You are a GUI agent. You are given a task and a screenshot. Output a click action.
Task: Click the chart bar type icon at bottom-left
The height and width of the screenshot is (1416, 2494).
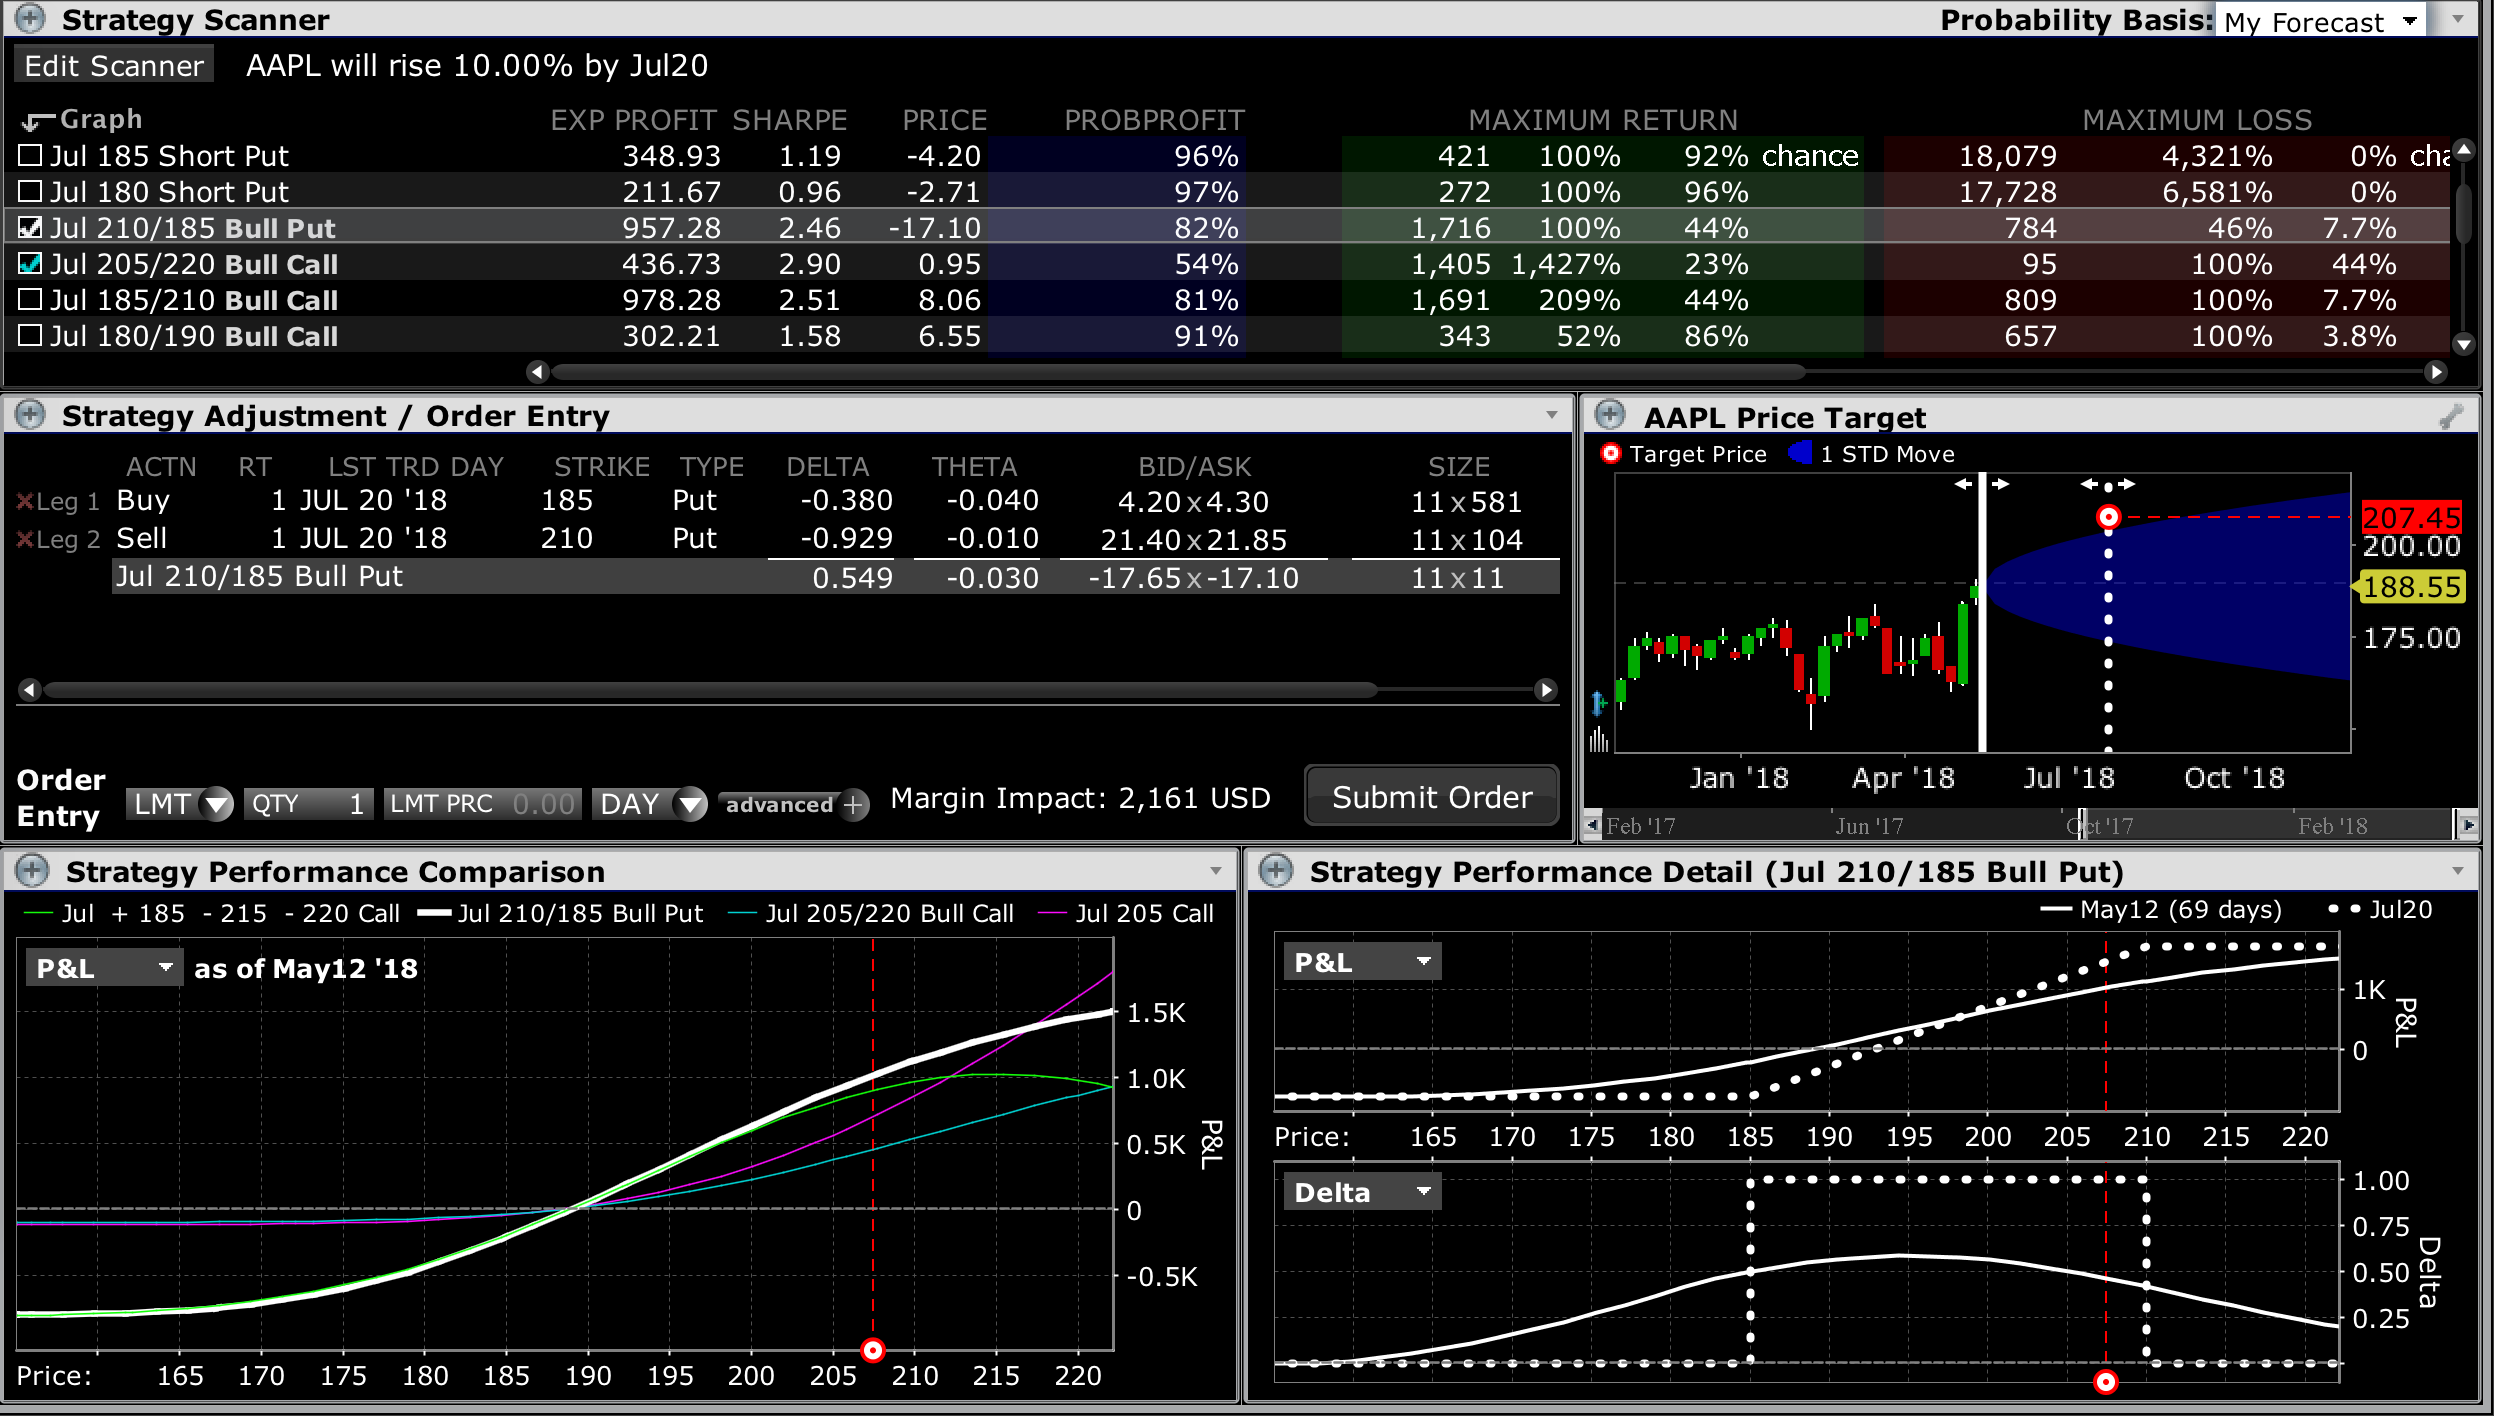coord(1599,739)
